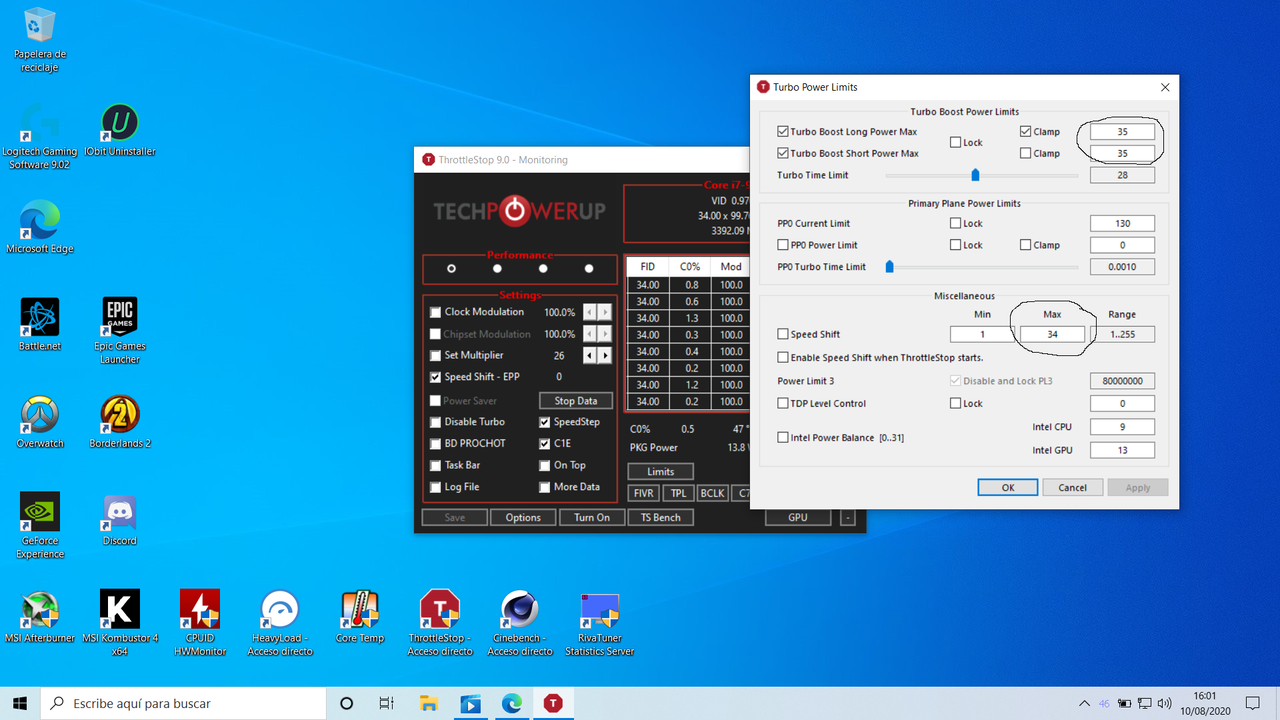Viewport: 1280px width, 720px height.
Task: Toggle Turbo Boost Long Power Max checkbox
Action: (783, 131)
